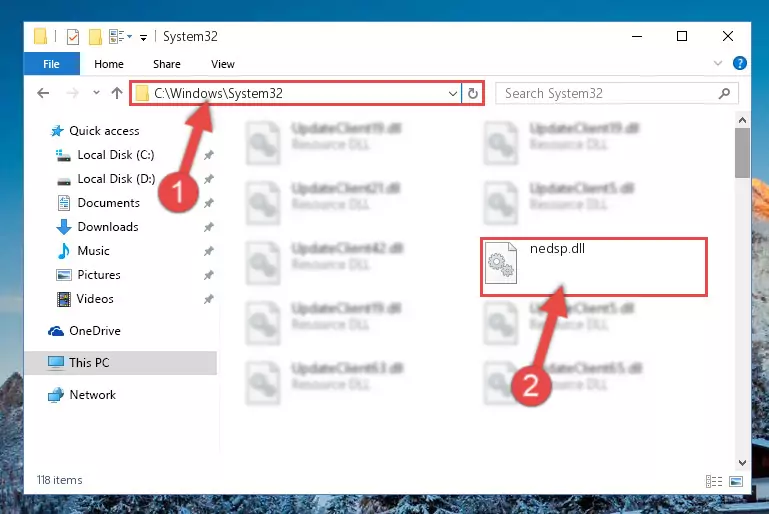
Task: Close the System32 window
Action: pyautogui.click(x=728, y=36)
